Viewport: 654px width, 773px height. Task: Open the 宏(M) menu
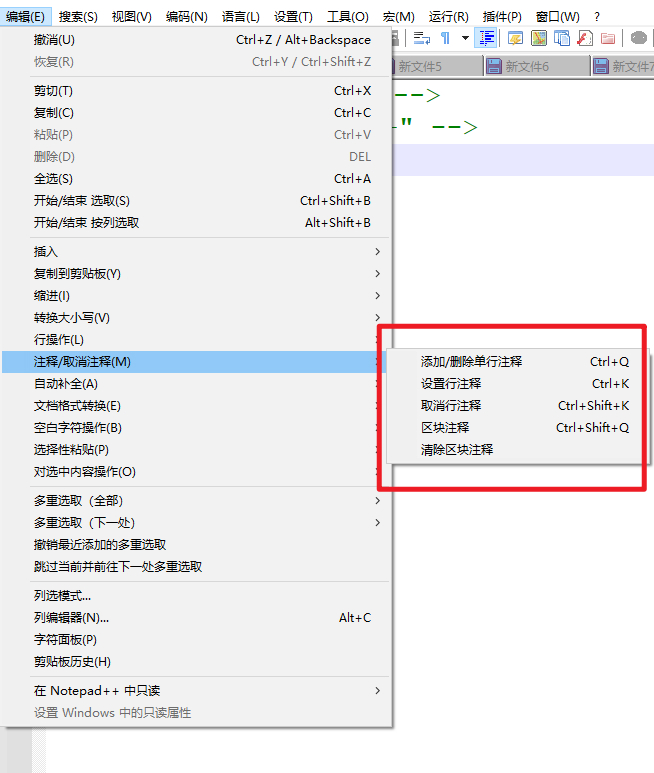coord(398,17)
